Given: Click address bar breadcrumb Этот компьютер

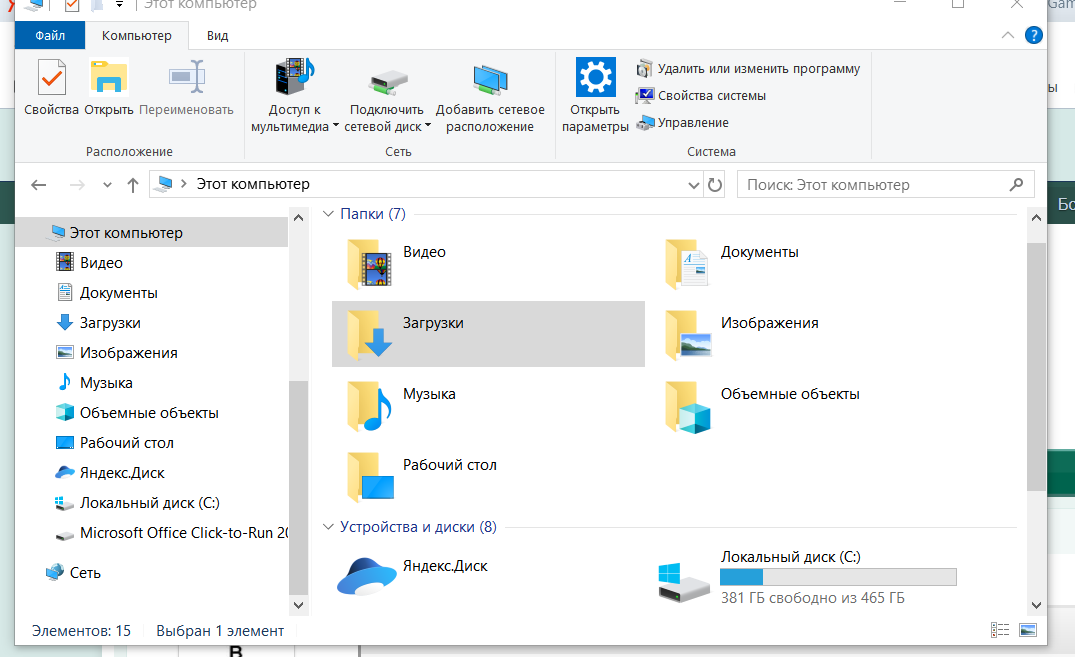Looking at the screenshot, I should point(253,184).
